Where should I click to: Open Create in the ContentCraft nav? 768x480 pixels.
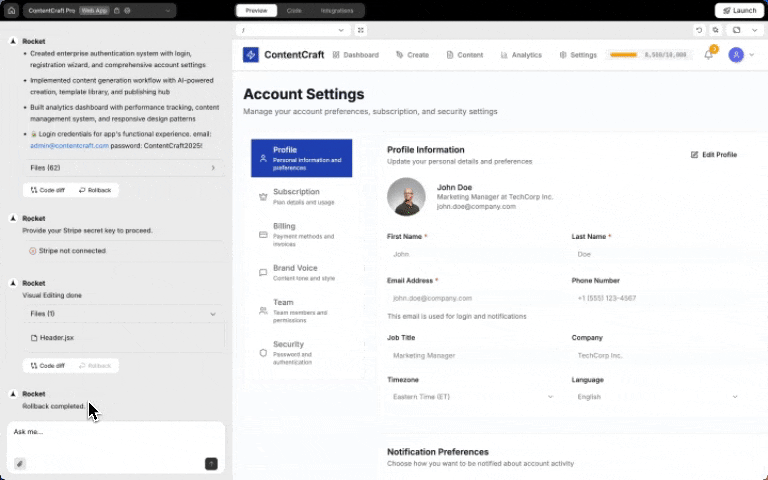point(412,55)
